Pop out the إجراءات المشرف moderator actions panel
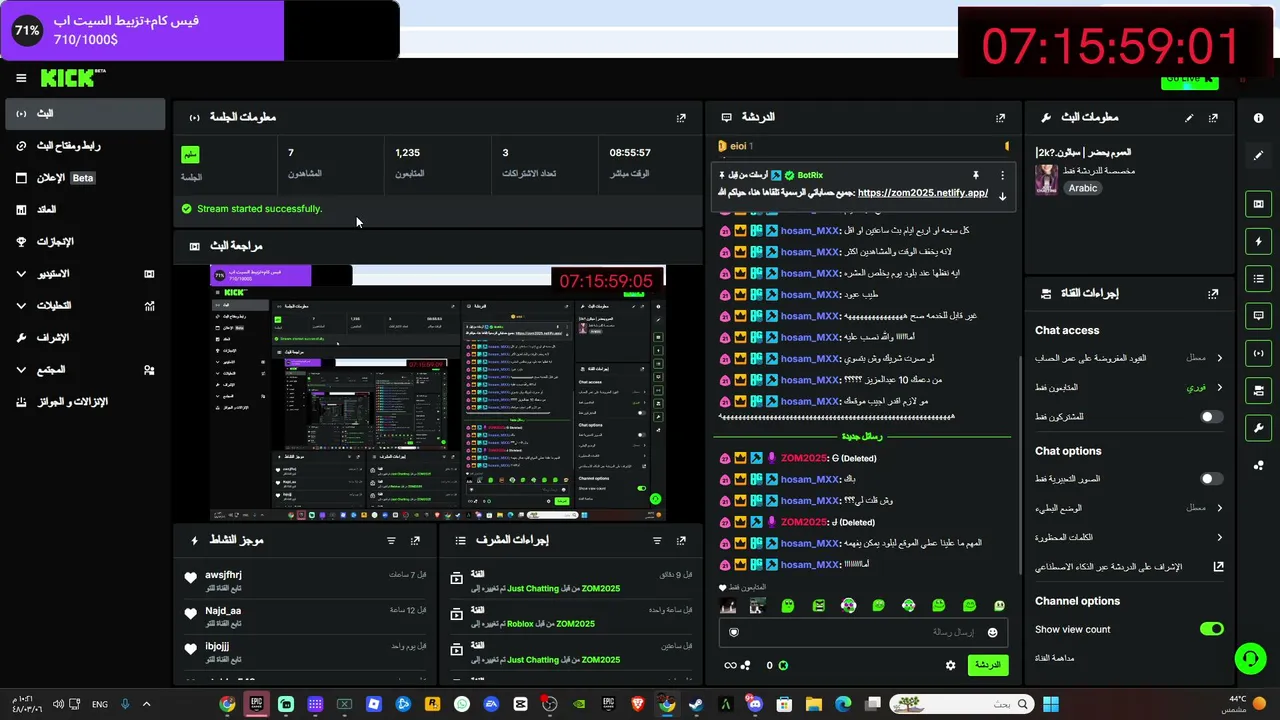The image size is (1280, 720). point(681,540)
